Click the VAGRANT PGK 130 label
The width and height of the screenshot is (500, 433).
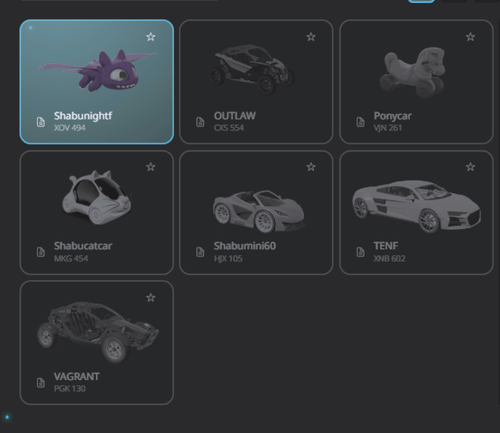click(77, 382)
